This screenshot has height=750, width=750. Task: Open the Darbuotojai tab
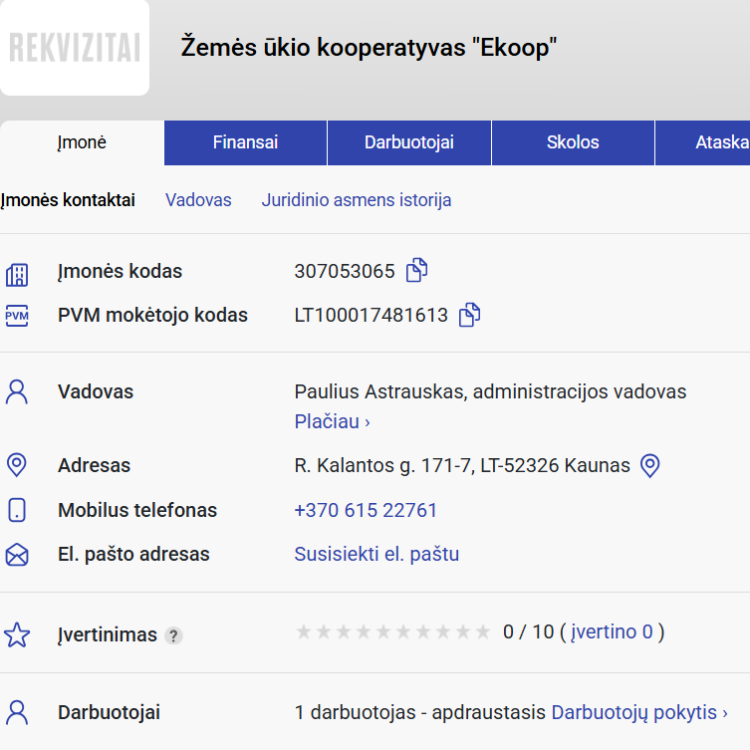click(x=409, y=143)
